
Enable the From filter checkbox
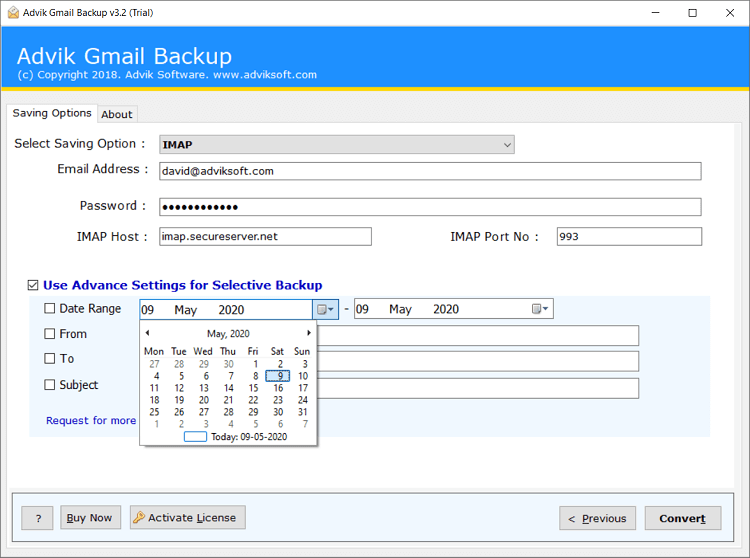click(49, 334)
